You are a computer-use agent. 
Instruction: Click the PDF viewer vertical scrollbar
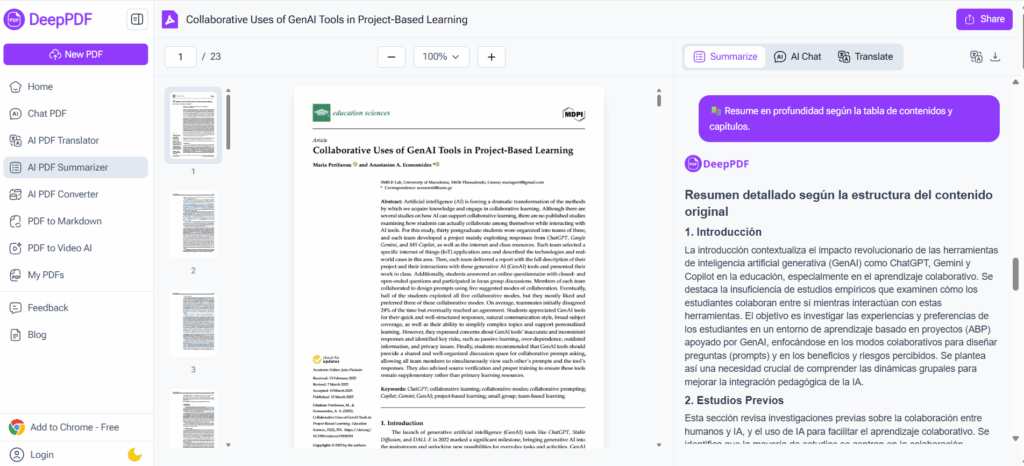point(659,100)
